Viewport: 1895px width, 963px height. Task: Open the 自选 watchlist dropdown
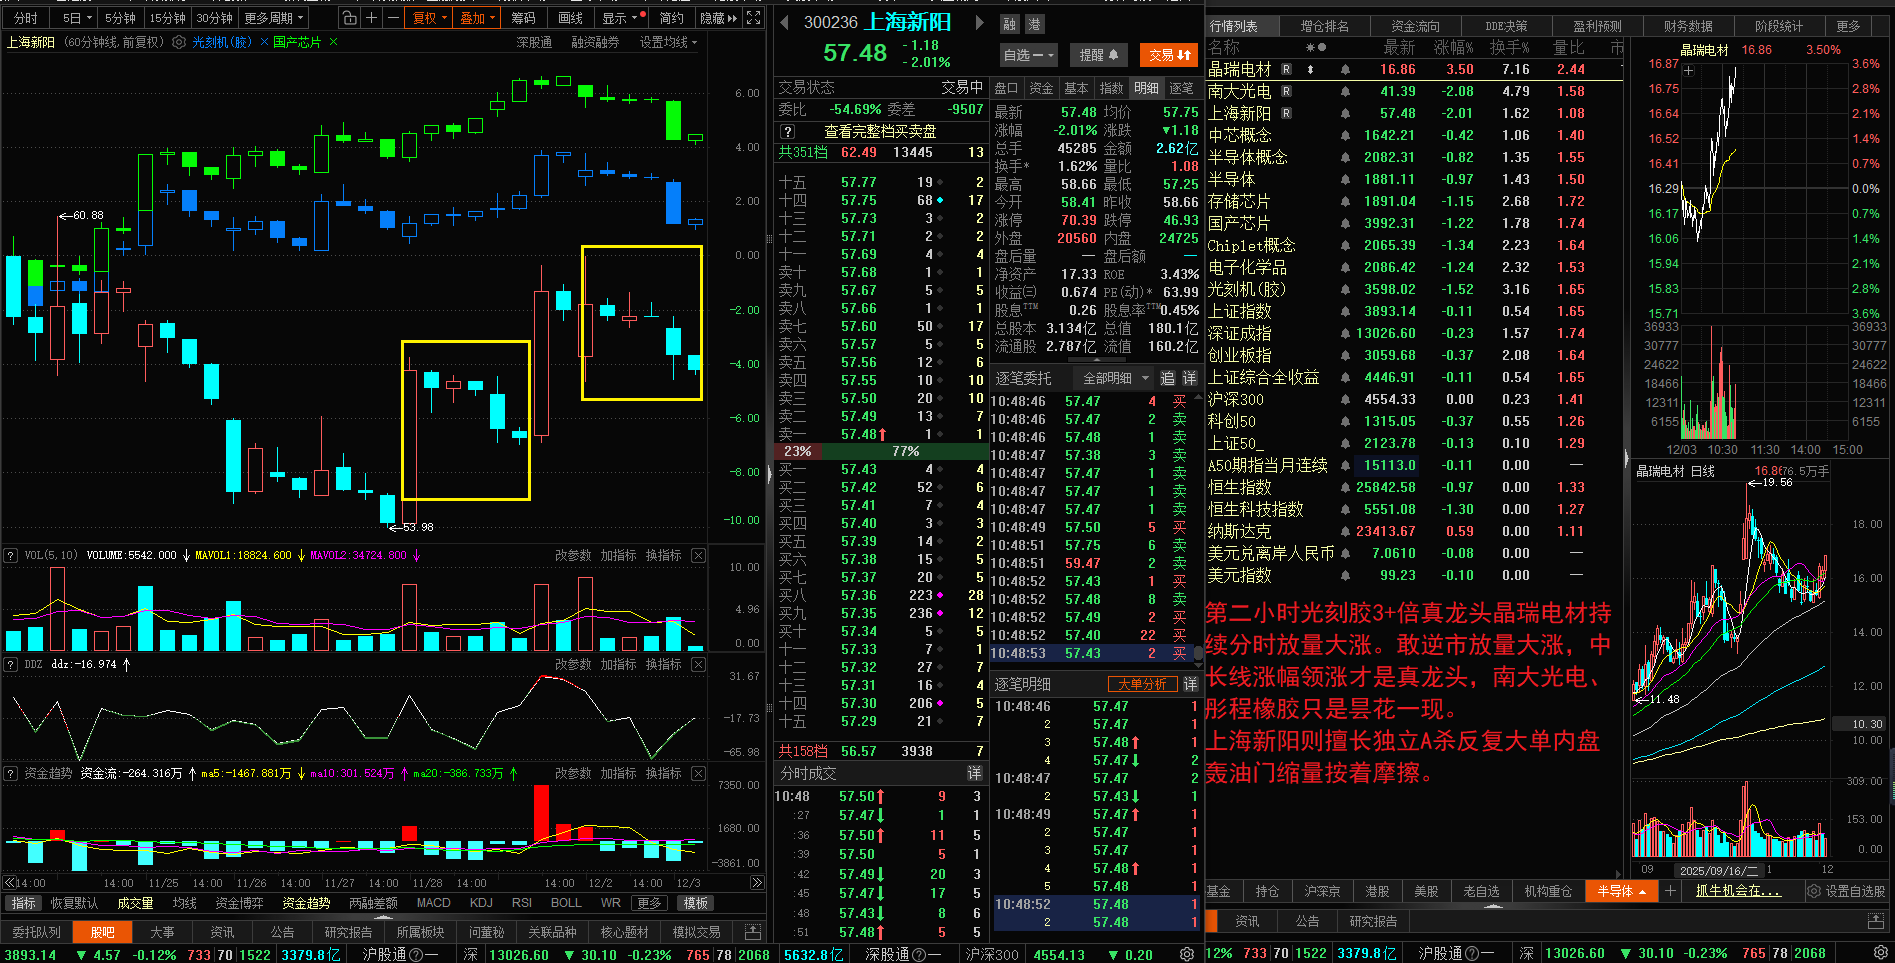click(x=1028, y=55)
